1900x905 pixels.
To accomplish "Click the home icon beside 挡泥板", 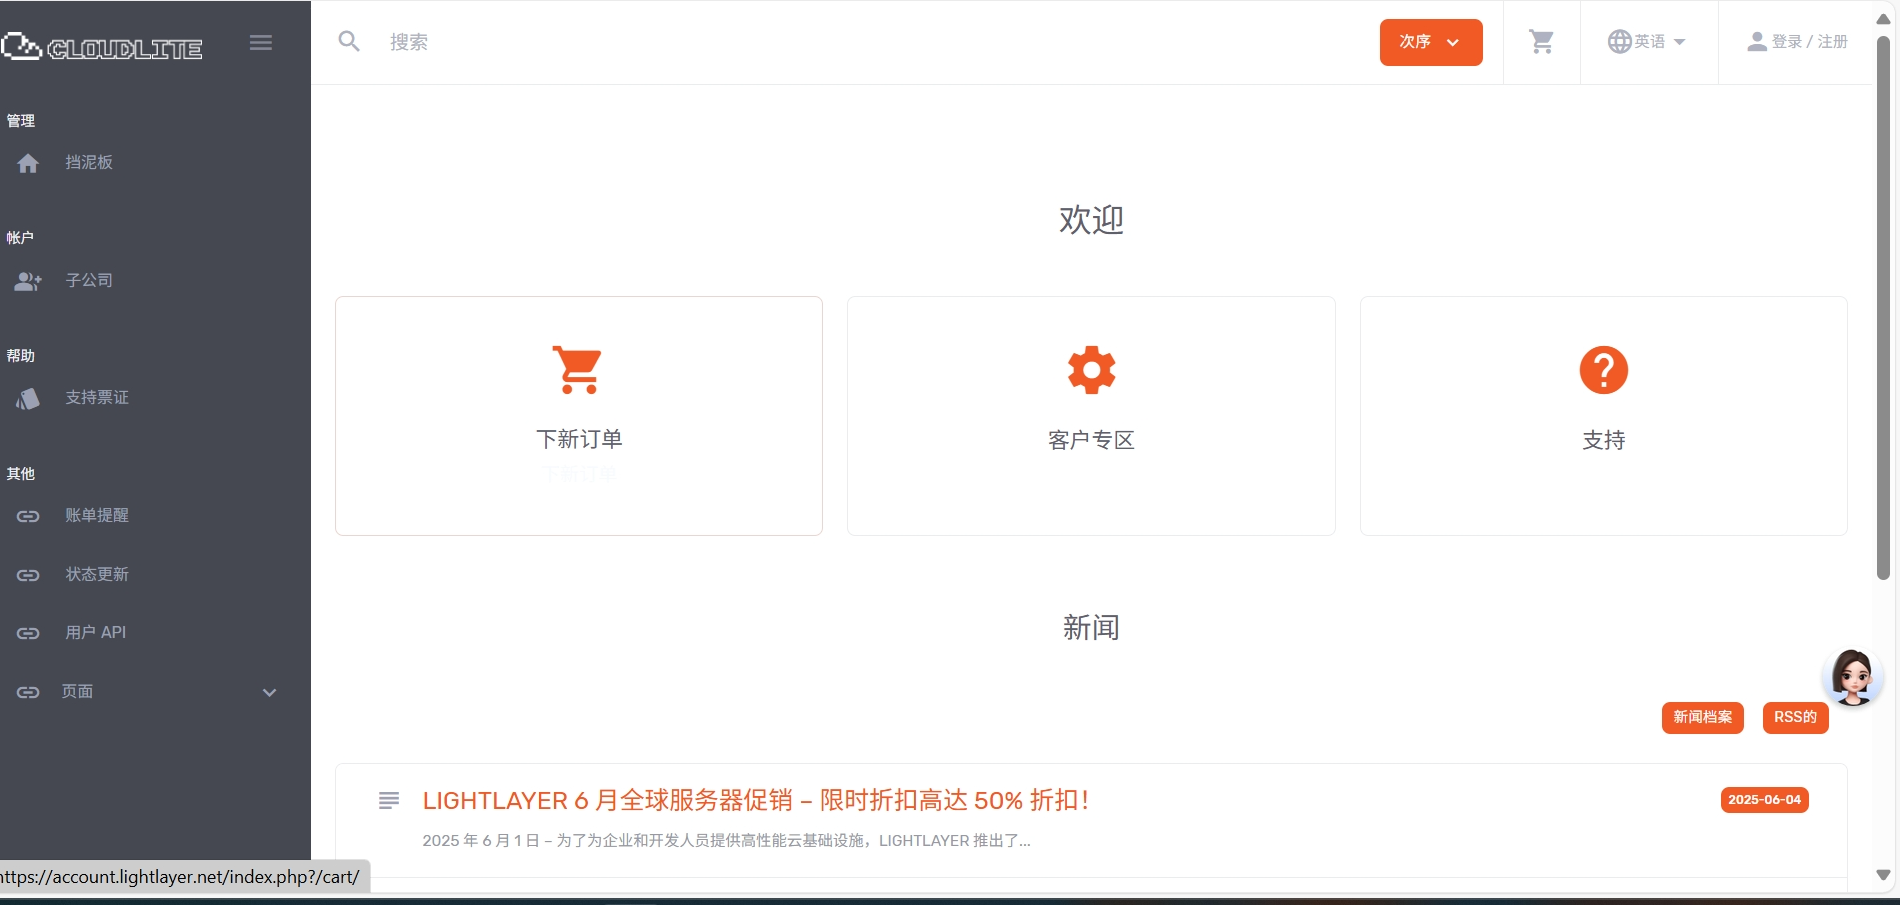I will (28, 163).
